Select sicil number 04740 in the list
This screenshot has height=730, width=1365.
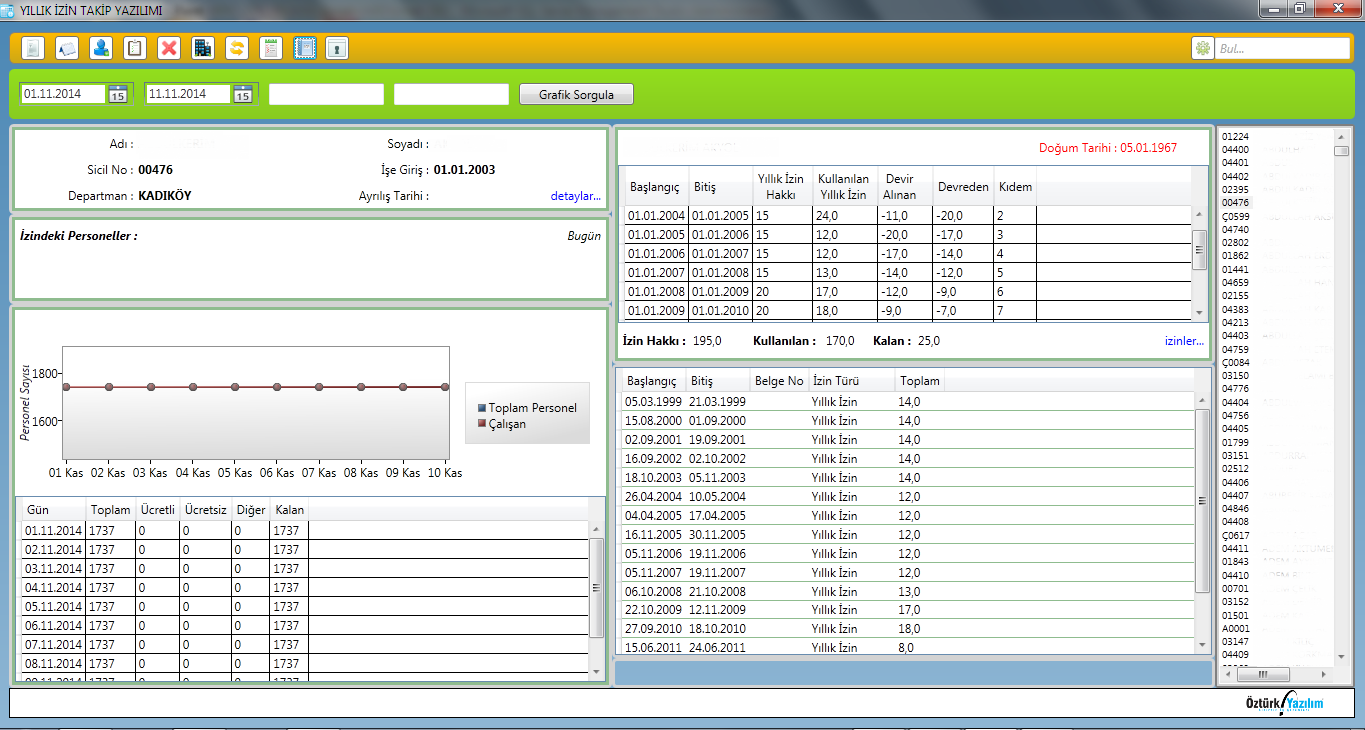coord(1235,229)
